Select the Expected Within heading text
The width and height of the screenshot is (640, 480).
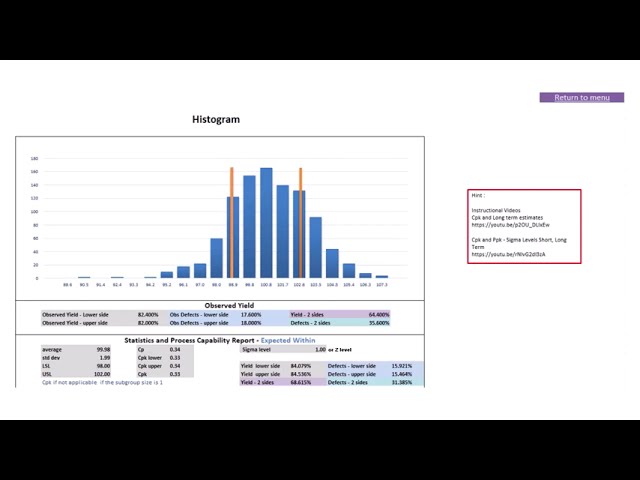coord(288,340)
